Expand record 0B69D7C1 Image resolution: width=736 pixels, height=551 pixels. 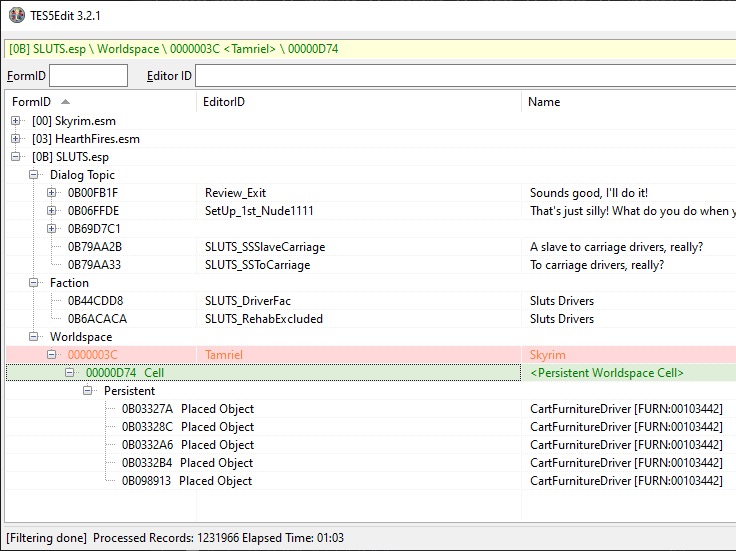click(x=52, y=229)
